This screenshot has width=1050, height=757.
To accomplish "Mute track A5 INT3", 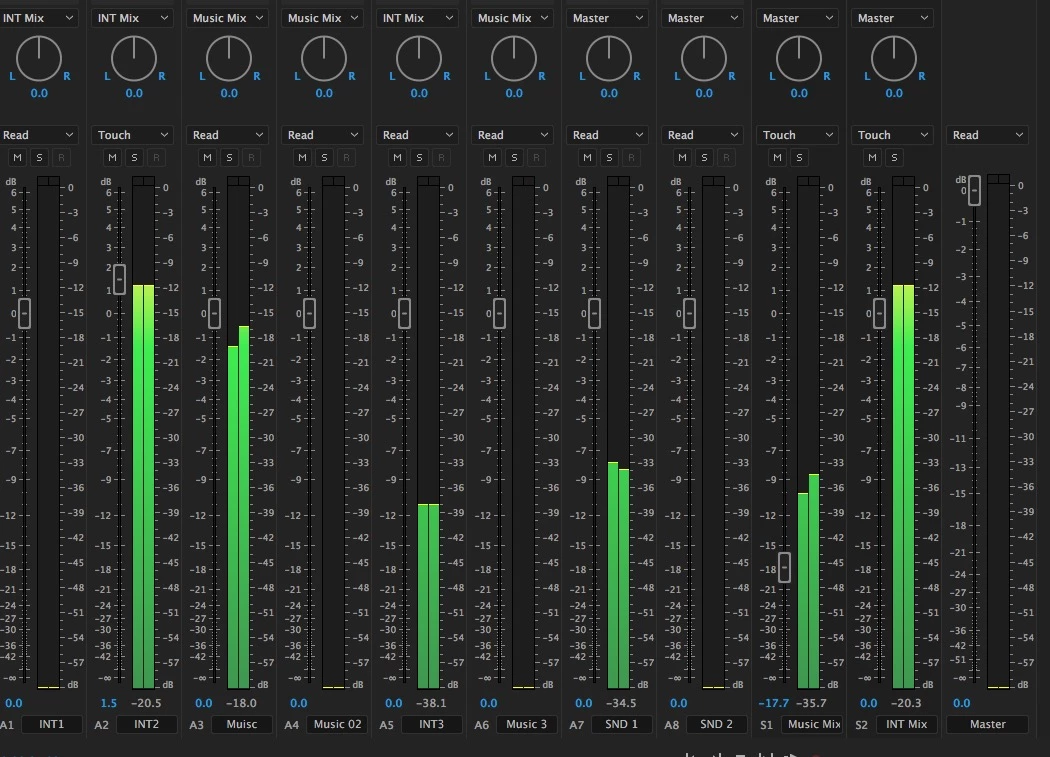I will coord(398,157).
